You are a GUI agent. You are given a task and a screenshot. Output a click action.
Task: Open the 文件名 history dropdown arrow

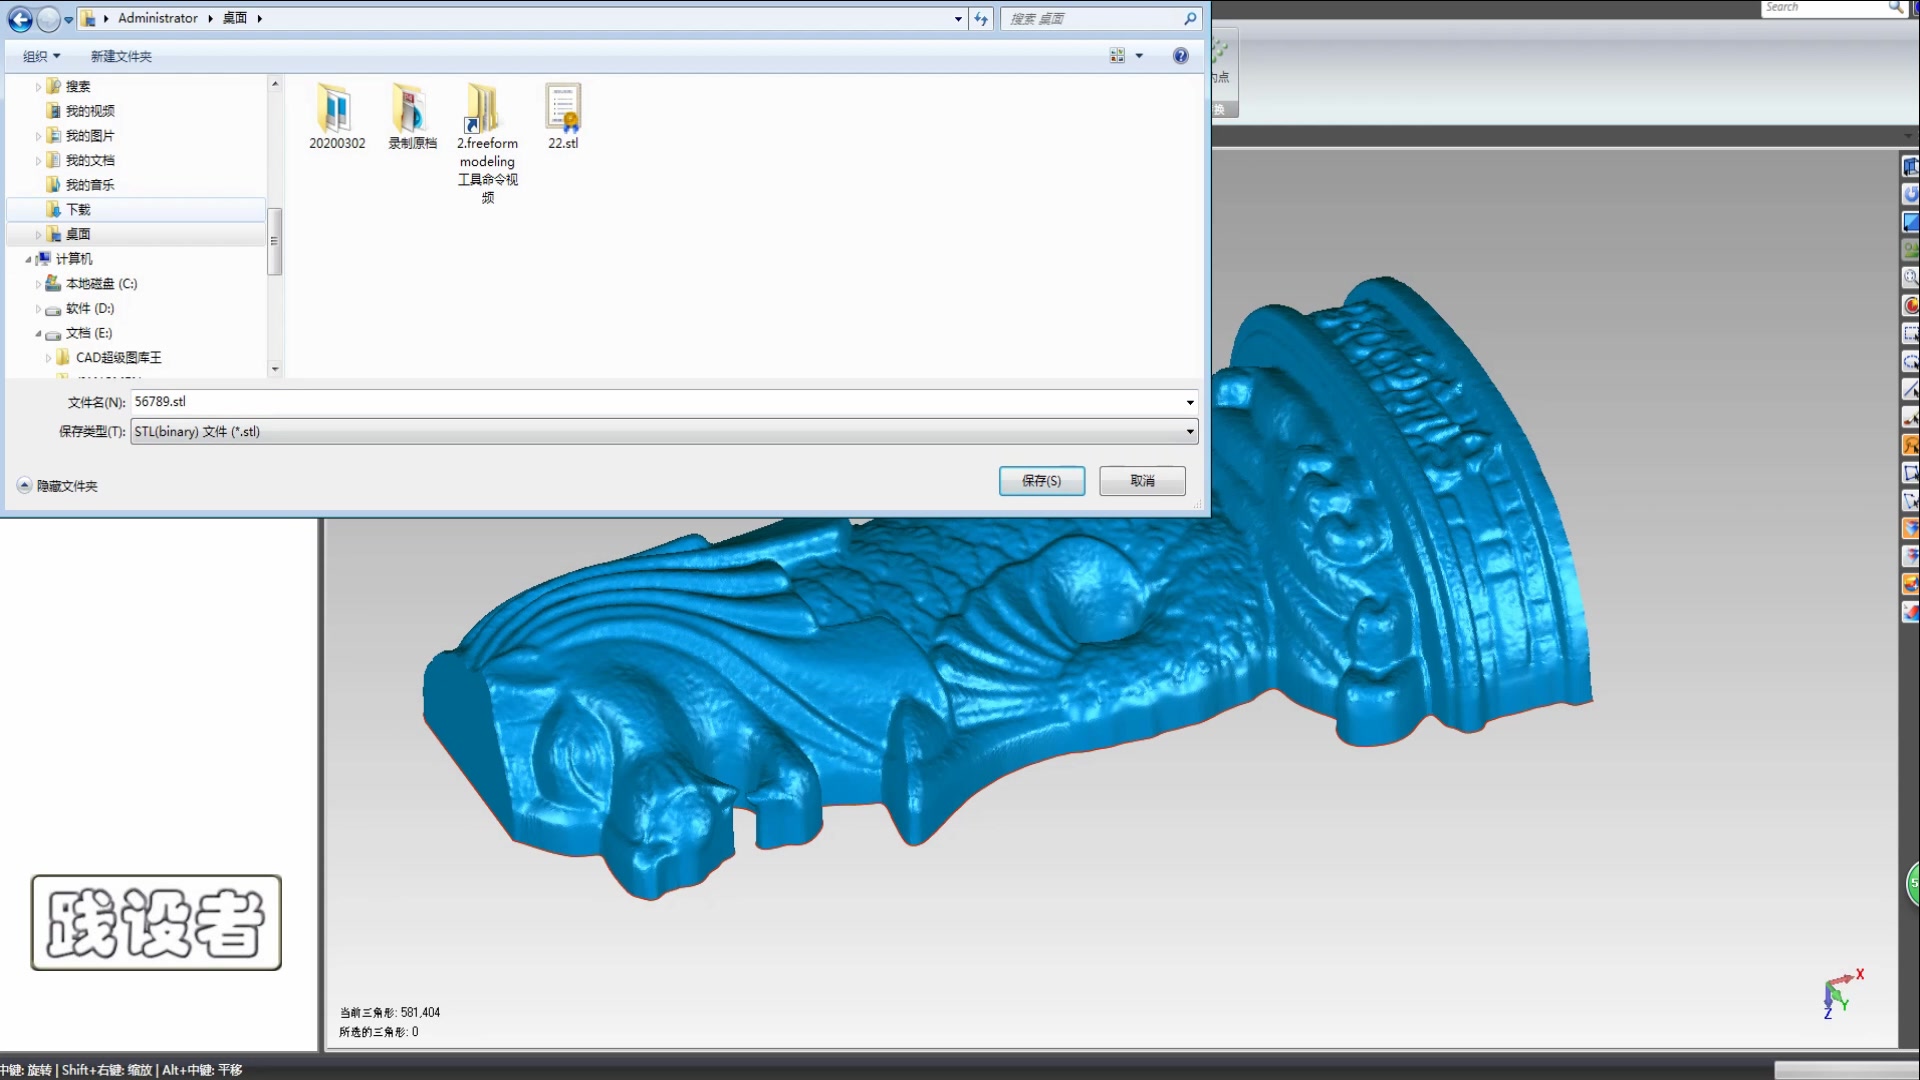(1189, 402)
